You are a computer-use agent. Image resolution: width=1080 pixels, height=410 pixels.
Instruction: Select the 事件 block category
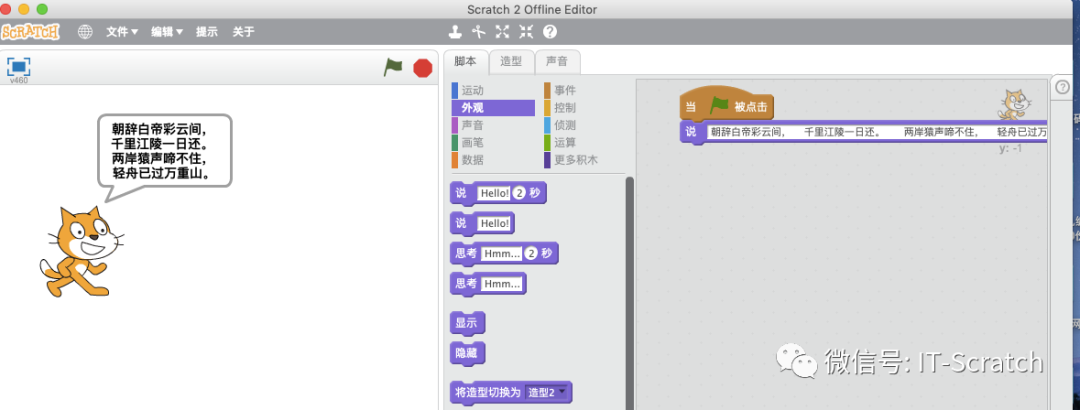(x=583, y=90)
